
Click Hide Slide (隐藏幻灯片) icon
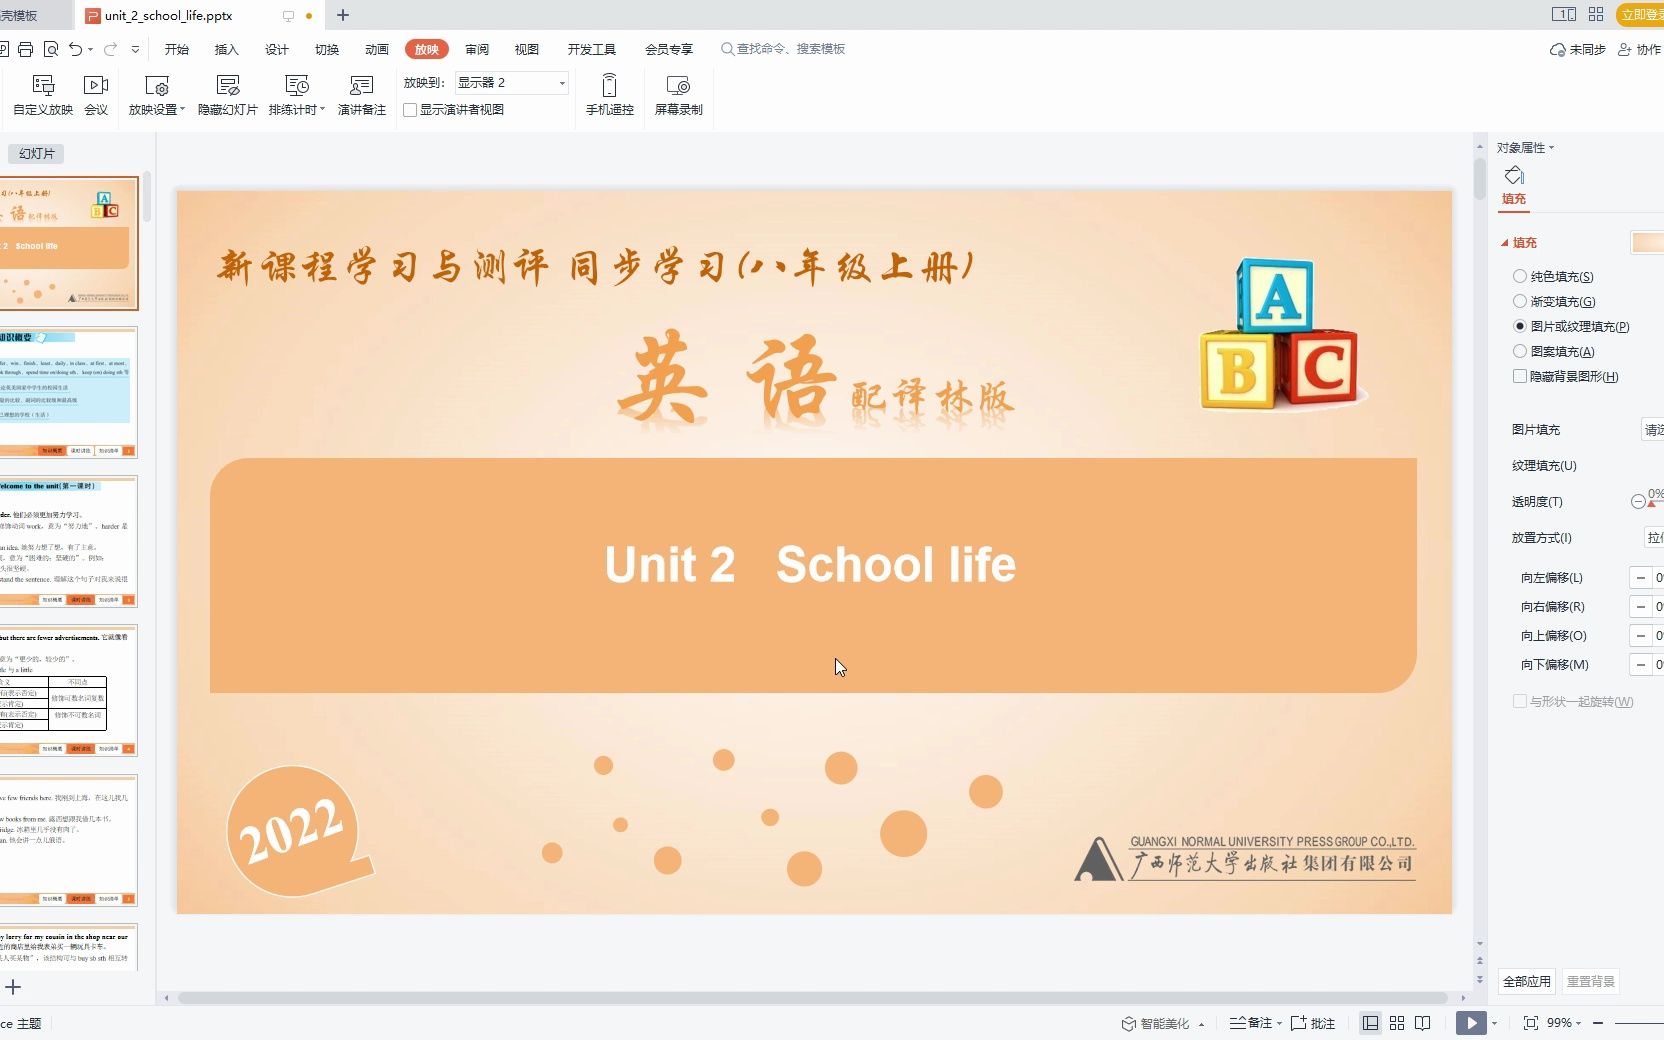click(x=228, y=96)
